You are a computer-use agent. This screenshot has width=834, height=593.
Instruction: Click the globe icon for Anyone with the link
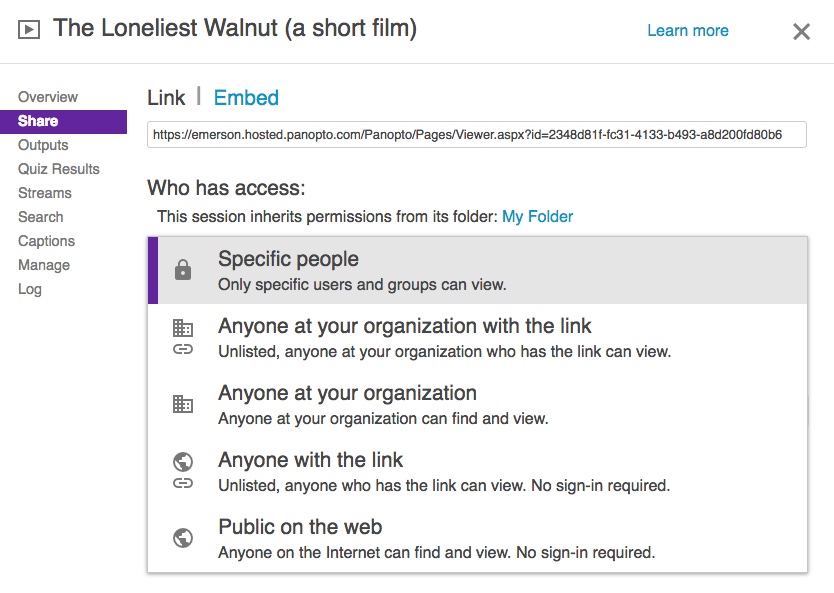pyautogui.click(x=183, y=462)
